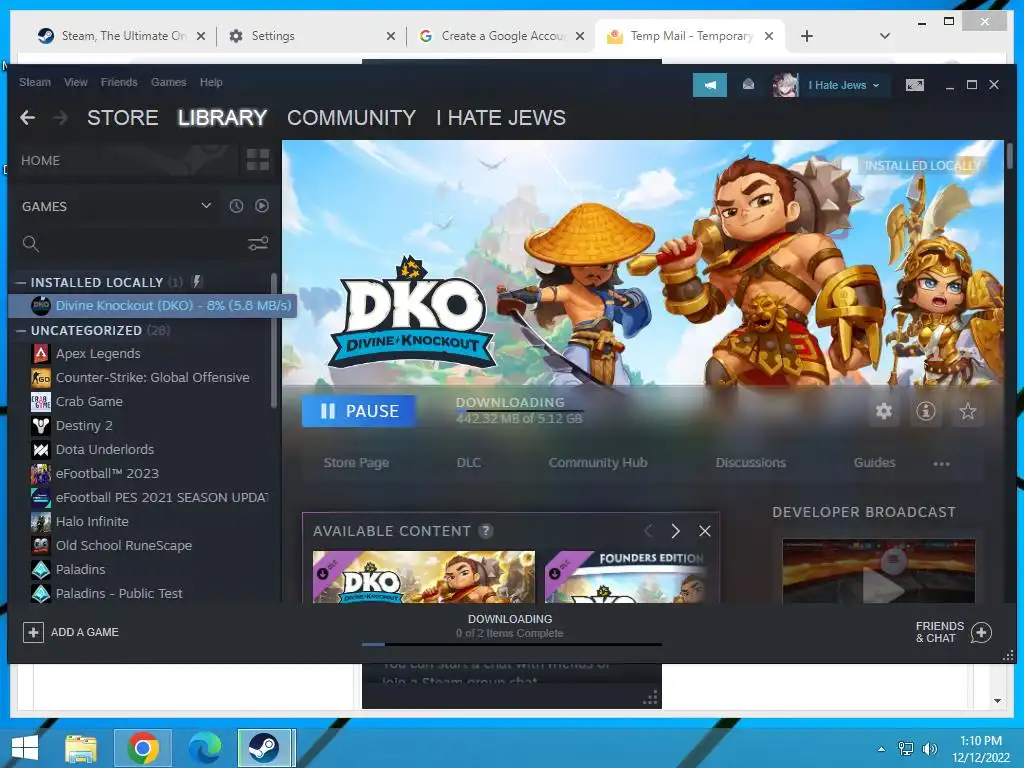This screenshot has height=768, width=1024.
Task: Click the library search magnifier icon
Action: [31, 244]
